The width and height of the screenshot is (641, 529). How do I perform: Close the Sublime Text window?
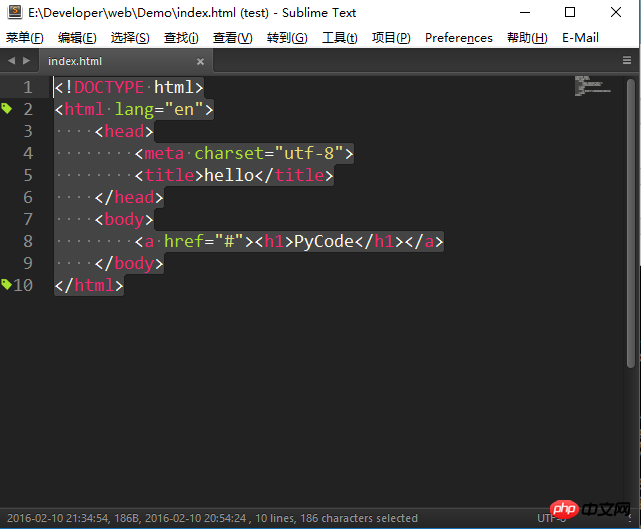coord(616,12)
